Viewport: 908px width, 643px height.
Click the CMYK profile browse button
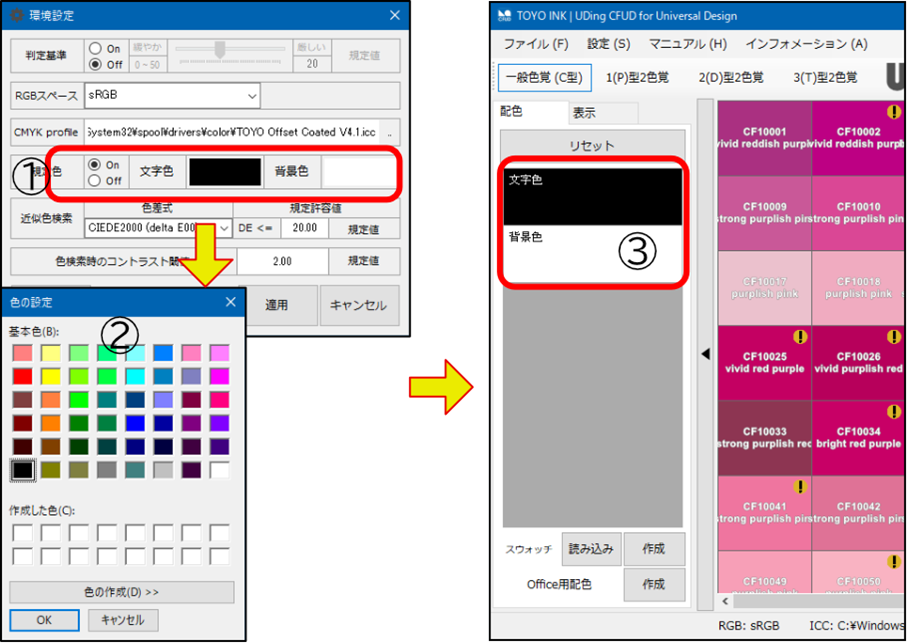(x=390, y=132)
